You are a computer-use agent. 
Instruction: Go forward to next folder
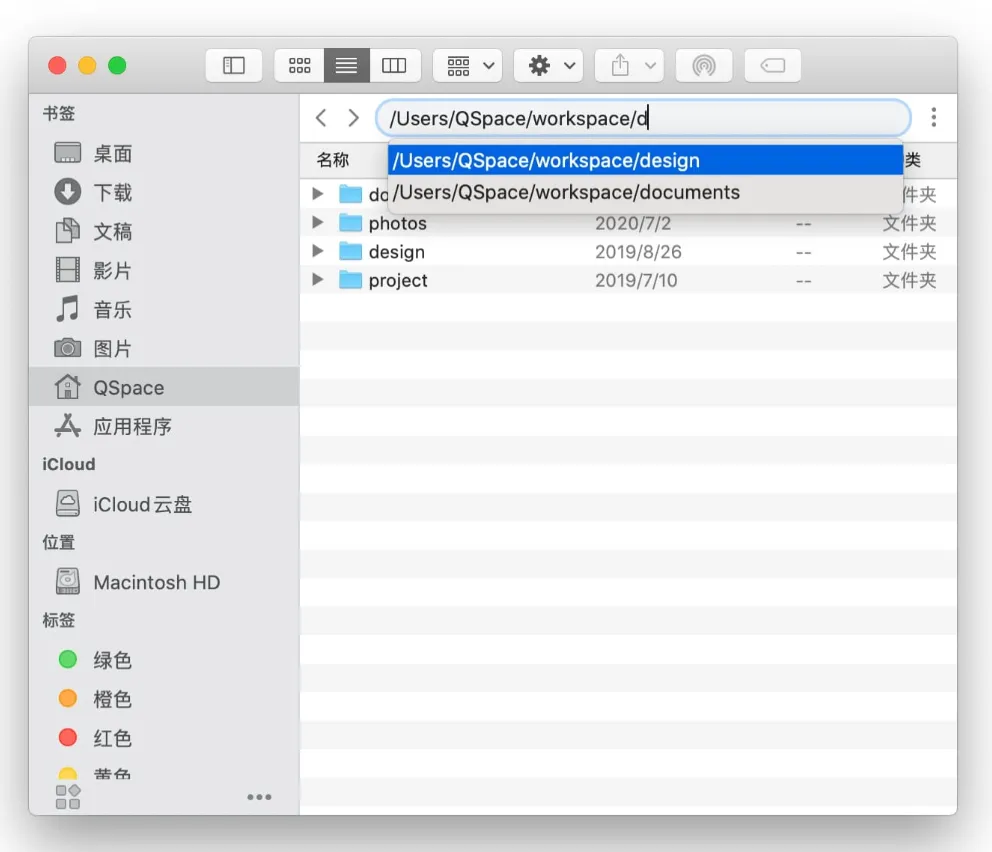tap(353, 118)
